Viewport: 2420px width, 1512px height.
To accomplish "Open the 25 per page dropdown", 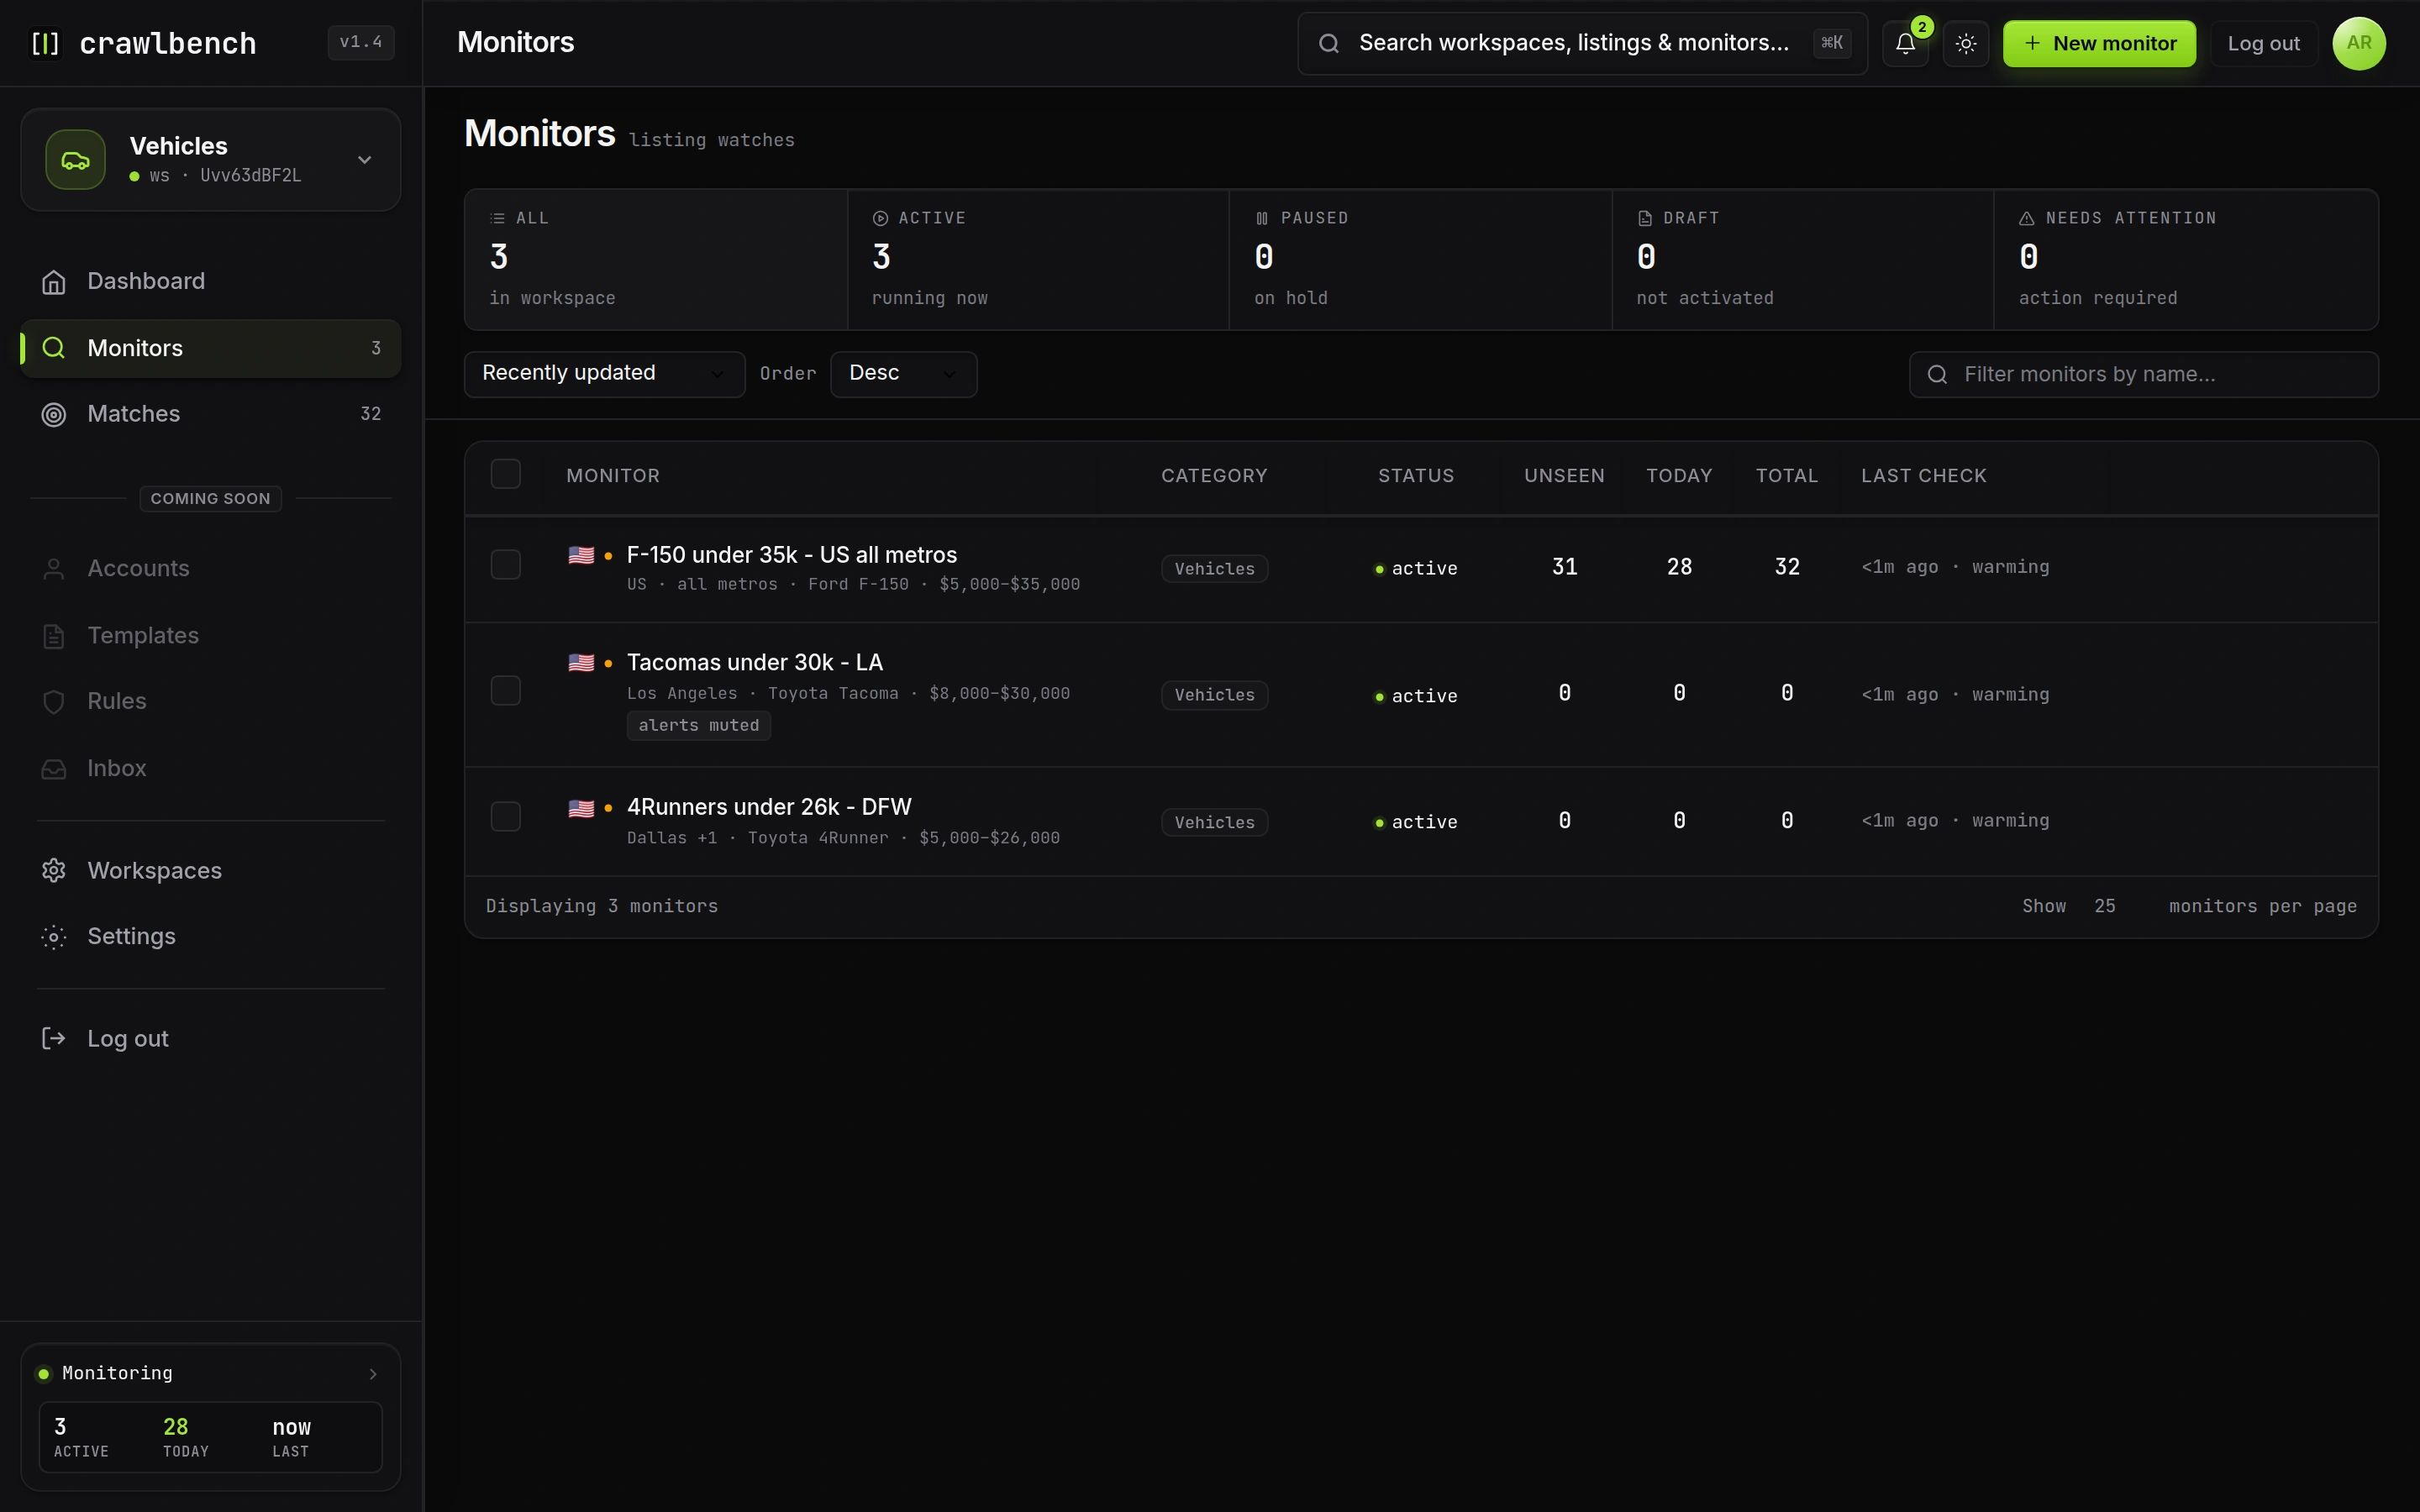I will 2115,906.
